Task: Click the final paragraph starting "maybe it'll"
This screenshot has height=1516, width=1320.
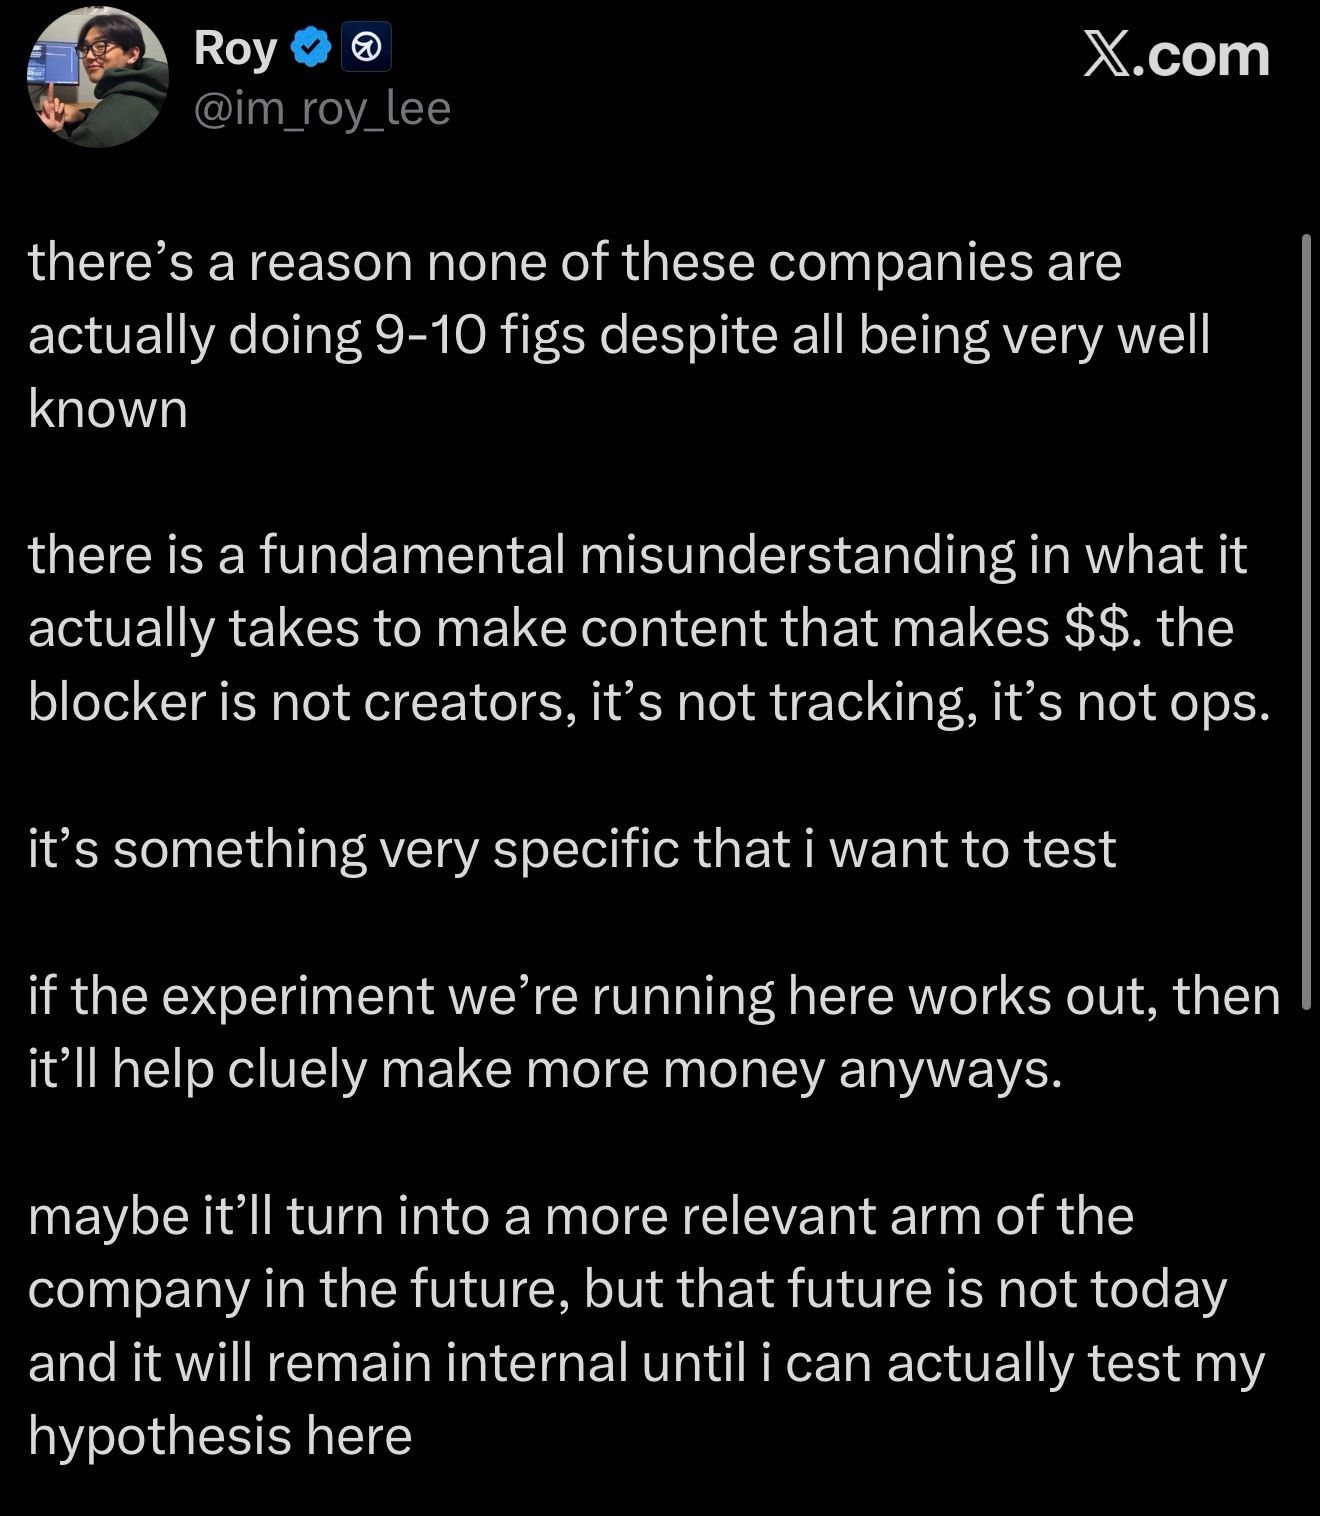Action: coord(646,1325)
